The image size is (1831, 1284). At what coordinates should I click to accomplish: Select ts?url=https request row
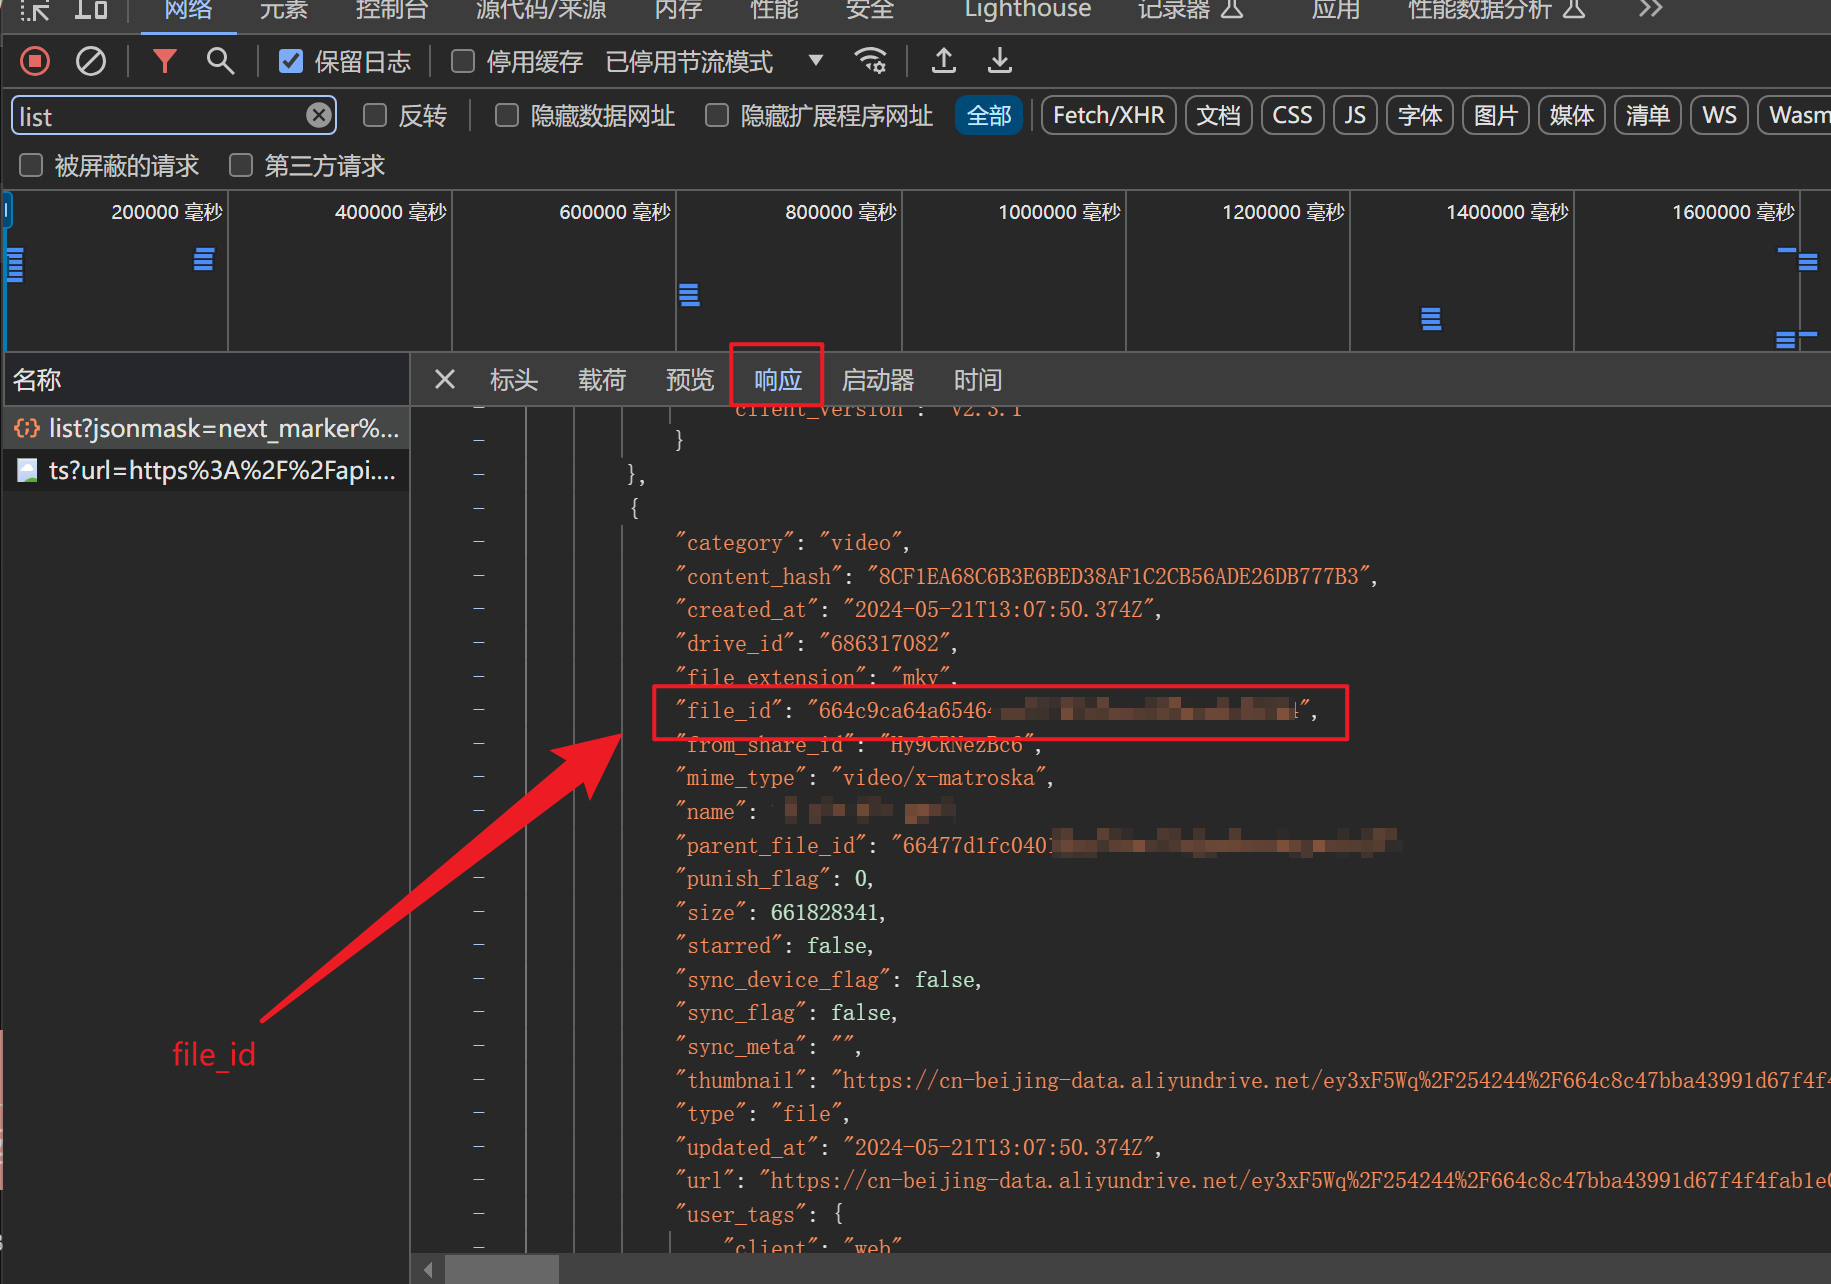205,470
